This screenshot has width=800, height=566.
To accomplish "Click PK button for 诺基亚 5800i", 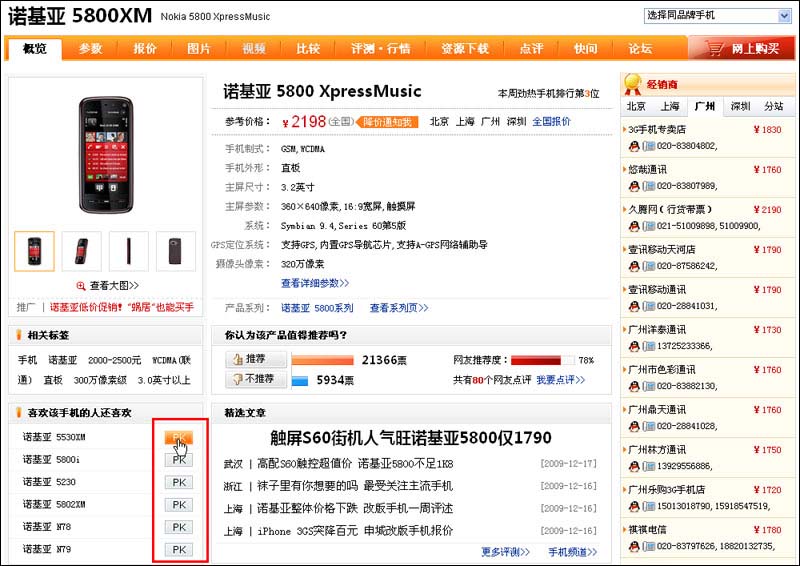I will [x=179, y=460].
